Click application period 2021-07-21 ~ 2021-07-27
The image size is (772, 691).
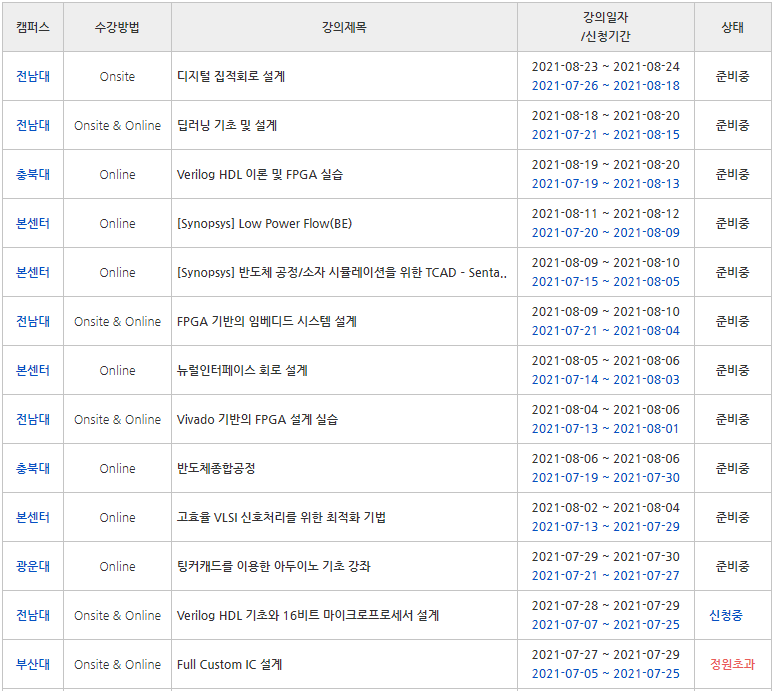coord(606,576)
